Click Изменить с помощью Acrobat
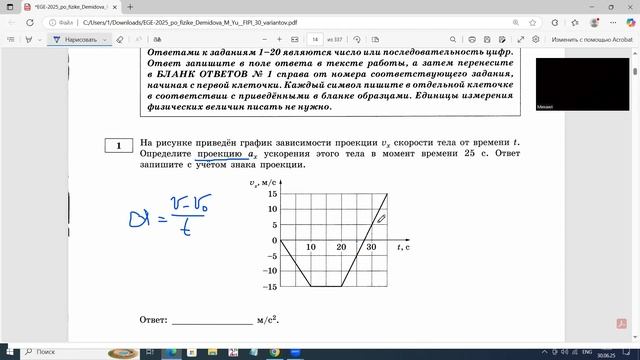Image resolution: width=640 pixels, height=360 pixels. coord(592,40)
